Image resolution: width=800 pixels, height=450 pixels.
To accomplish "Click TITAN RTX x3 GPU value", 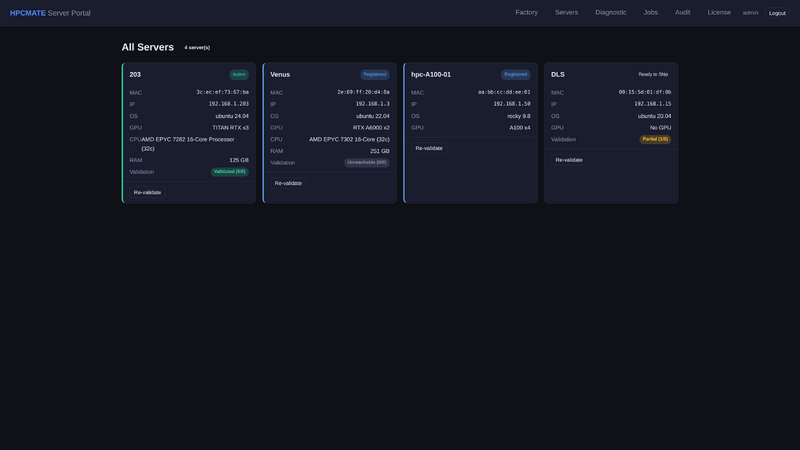I will coord(231,128).
